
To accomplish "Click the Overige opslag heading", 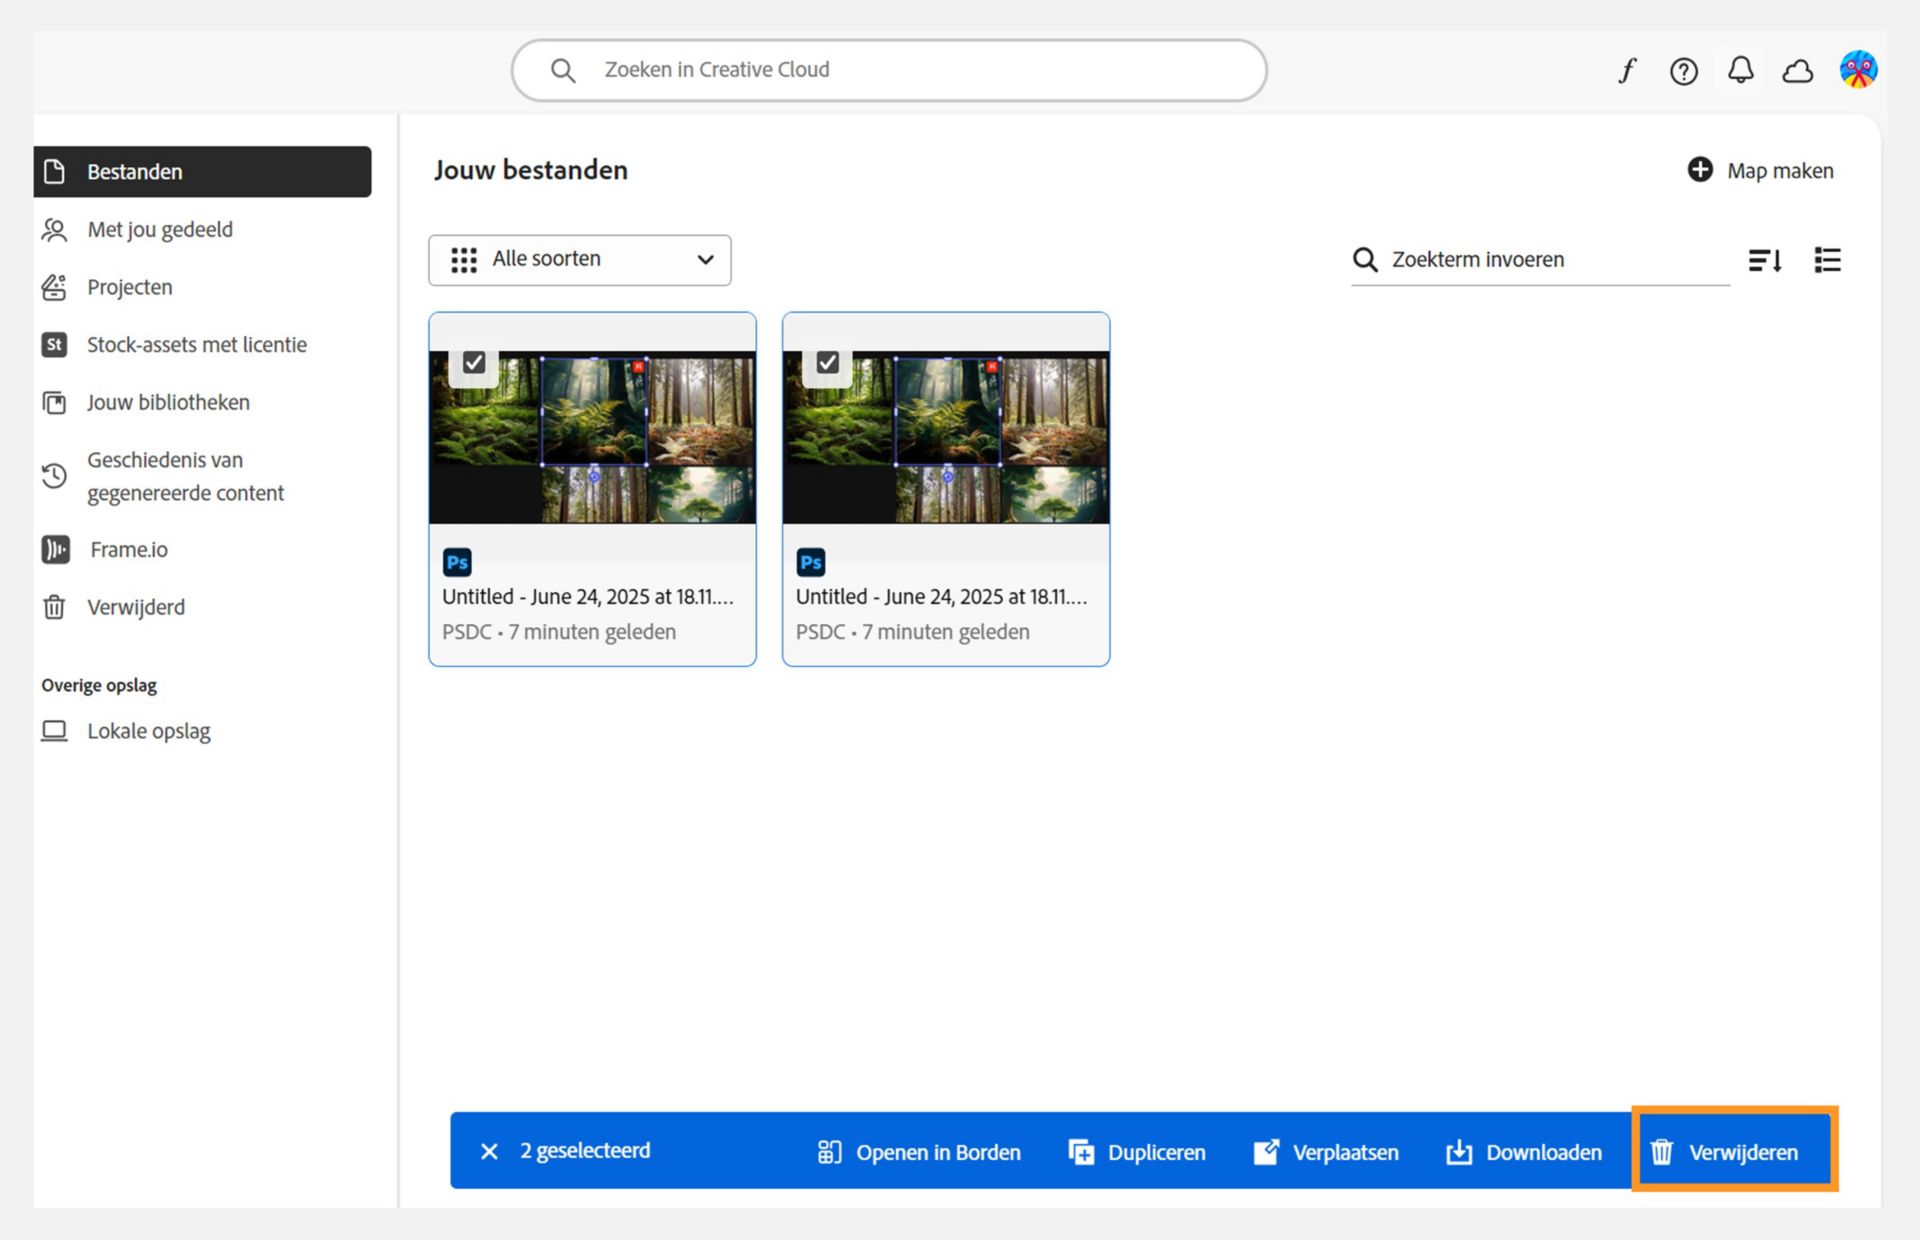I will click(99, 686).
